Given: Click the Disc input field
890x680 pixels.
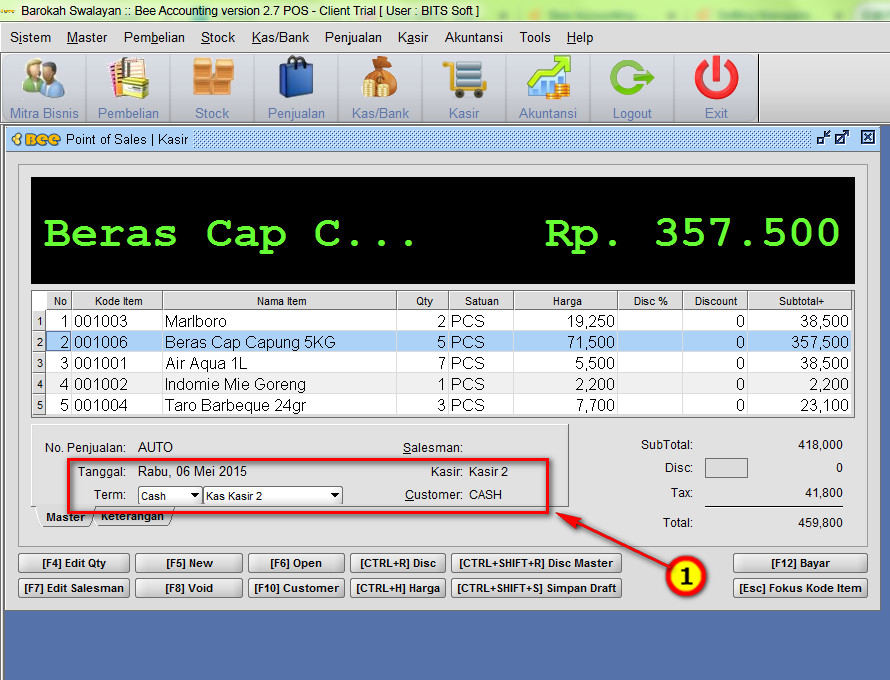Looking at the screenshot, I should (x=726, y=468).
